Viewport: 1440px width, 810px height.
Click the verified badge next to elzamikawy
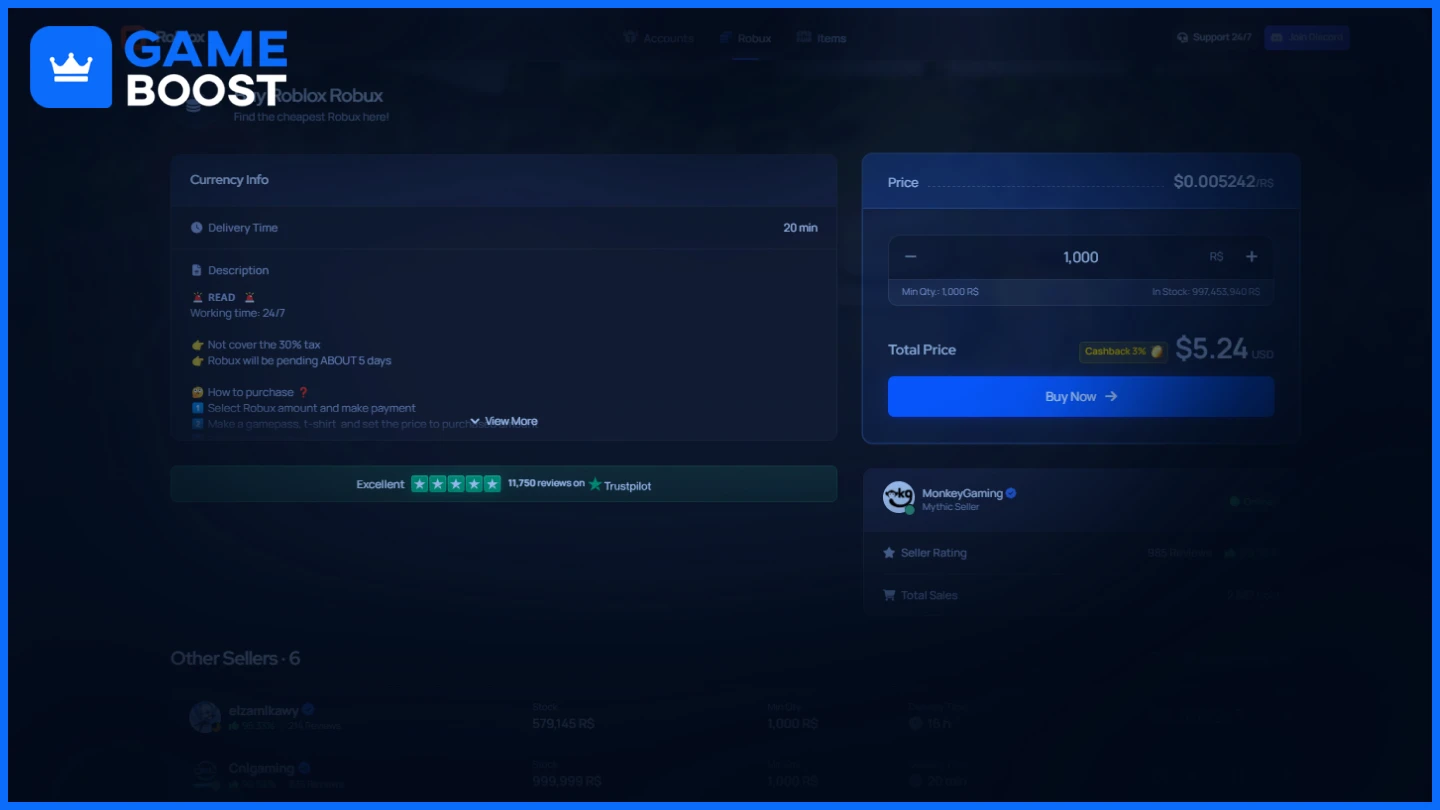coord(308,710)
